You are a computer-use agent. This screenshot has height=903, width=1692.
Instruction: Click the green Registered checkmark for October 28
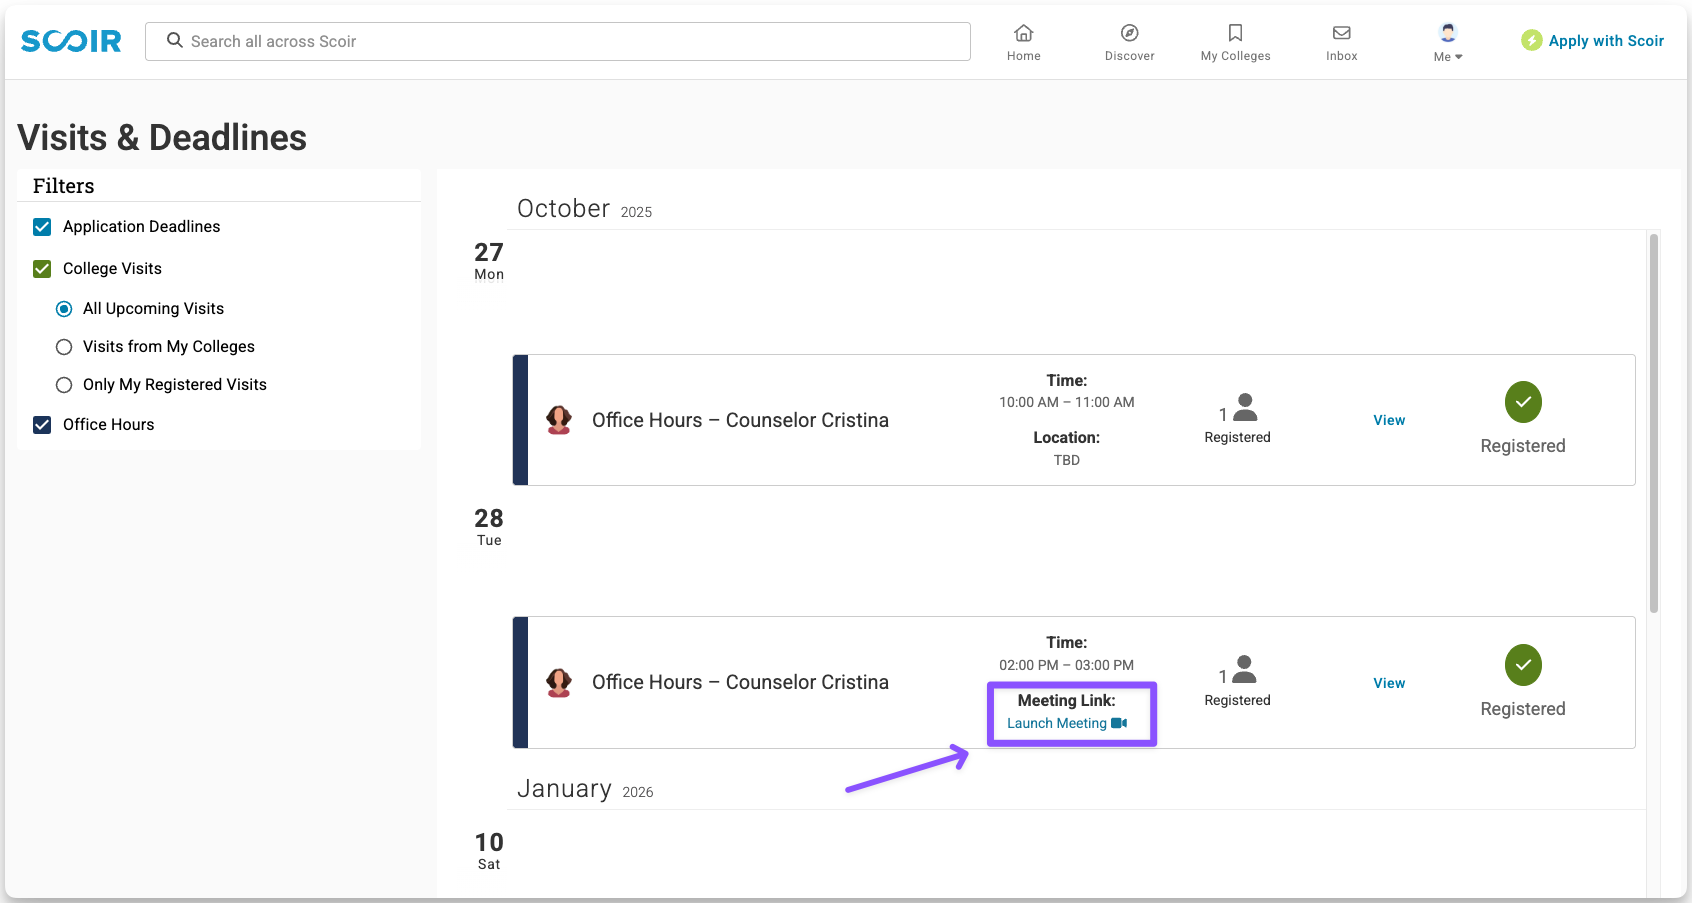1522,665
